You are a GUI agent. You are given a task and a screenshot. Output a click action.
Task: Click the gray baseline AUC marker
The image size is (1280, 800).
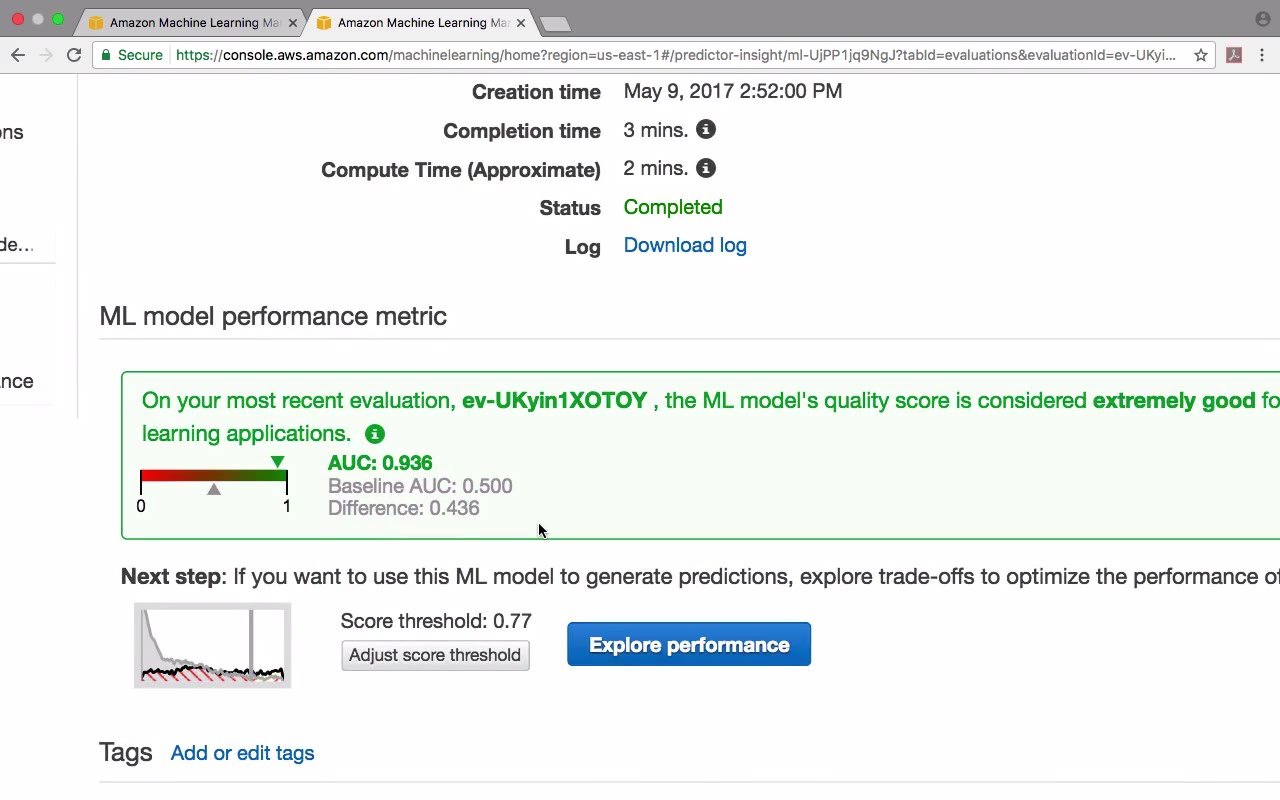(x=214, y=489)
